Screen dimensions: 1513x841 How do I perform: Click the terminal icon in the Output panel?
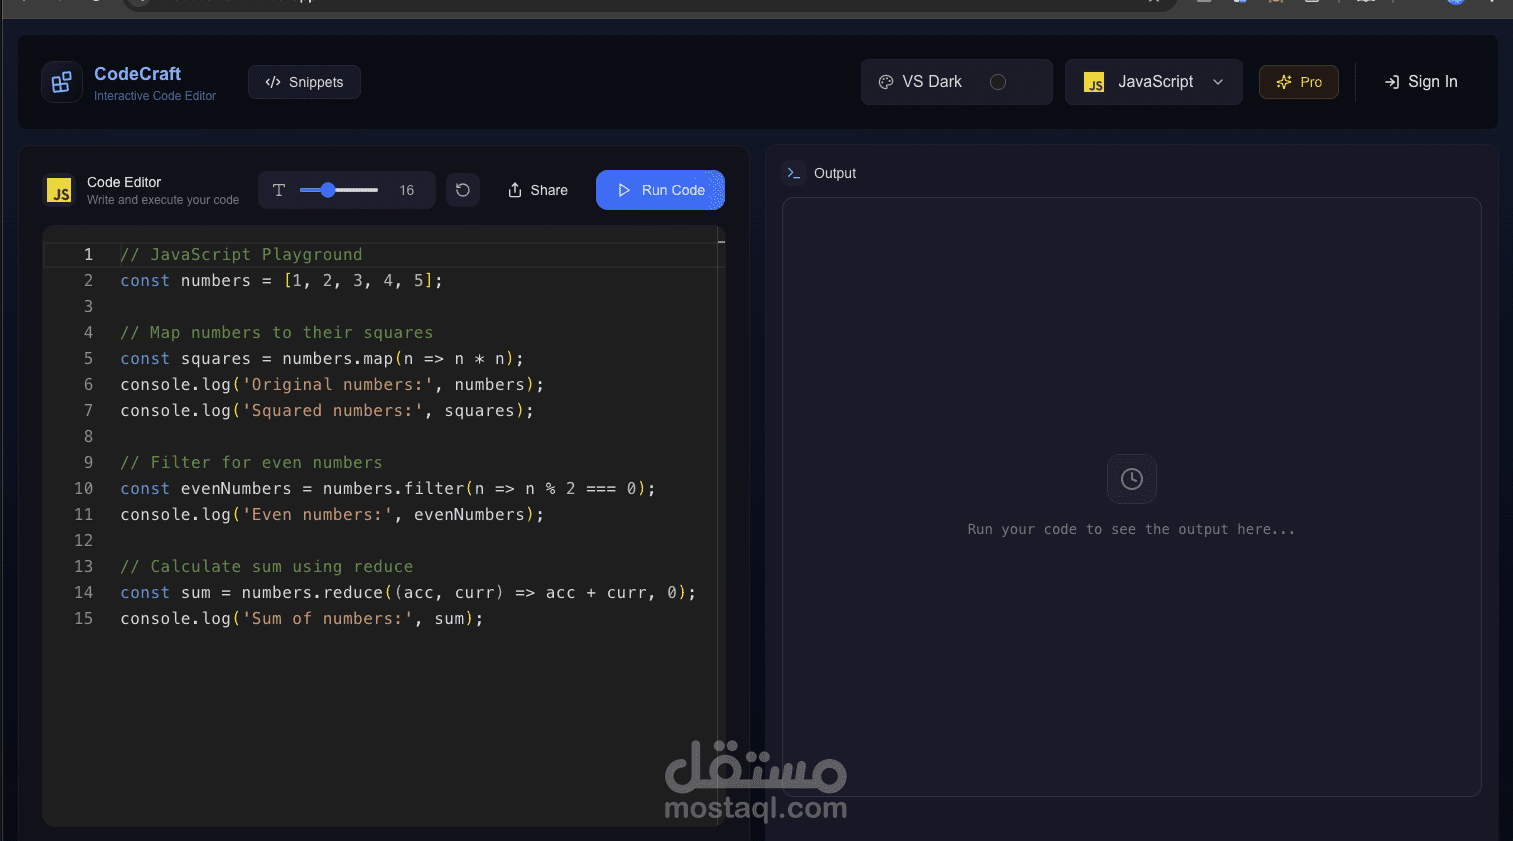pyautogui.click(x=793, y=172)
